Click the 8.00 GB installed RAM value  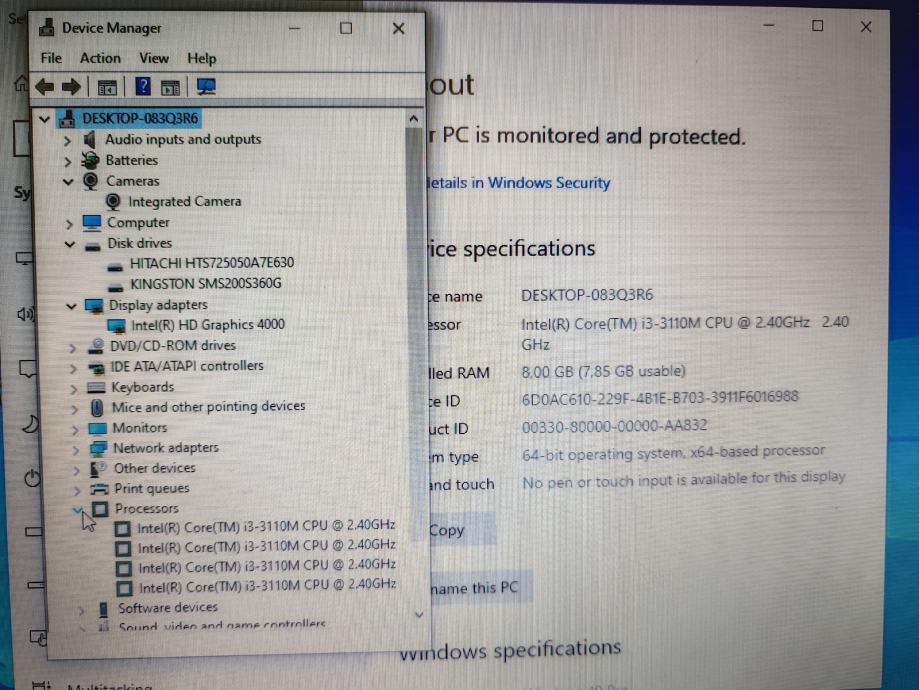[603, 372]
